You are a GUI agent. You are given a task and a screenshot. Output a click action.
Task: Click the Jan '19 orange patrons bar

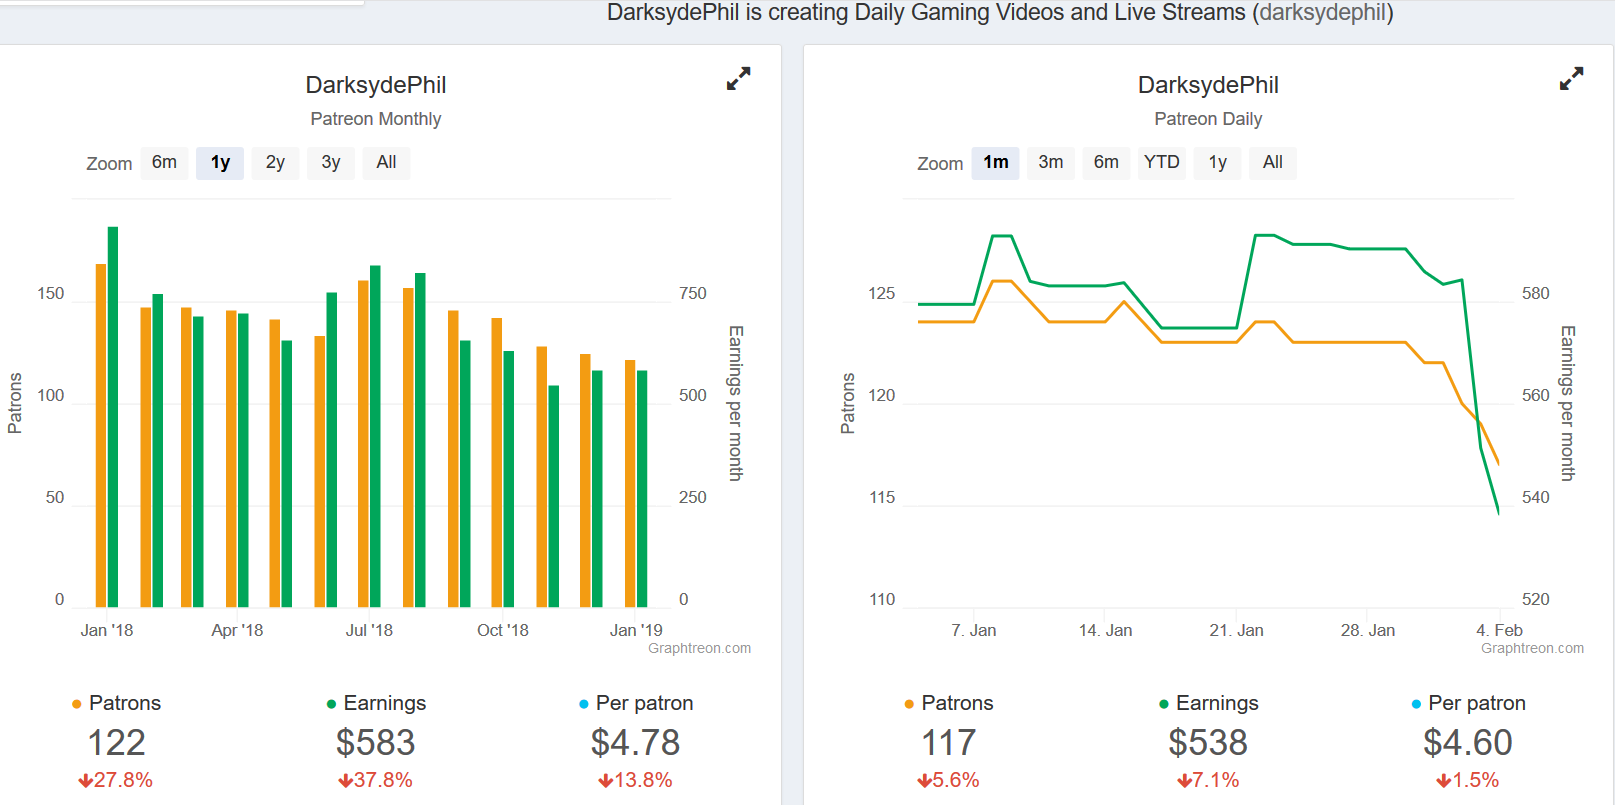[x=630, y=483]
